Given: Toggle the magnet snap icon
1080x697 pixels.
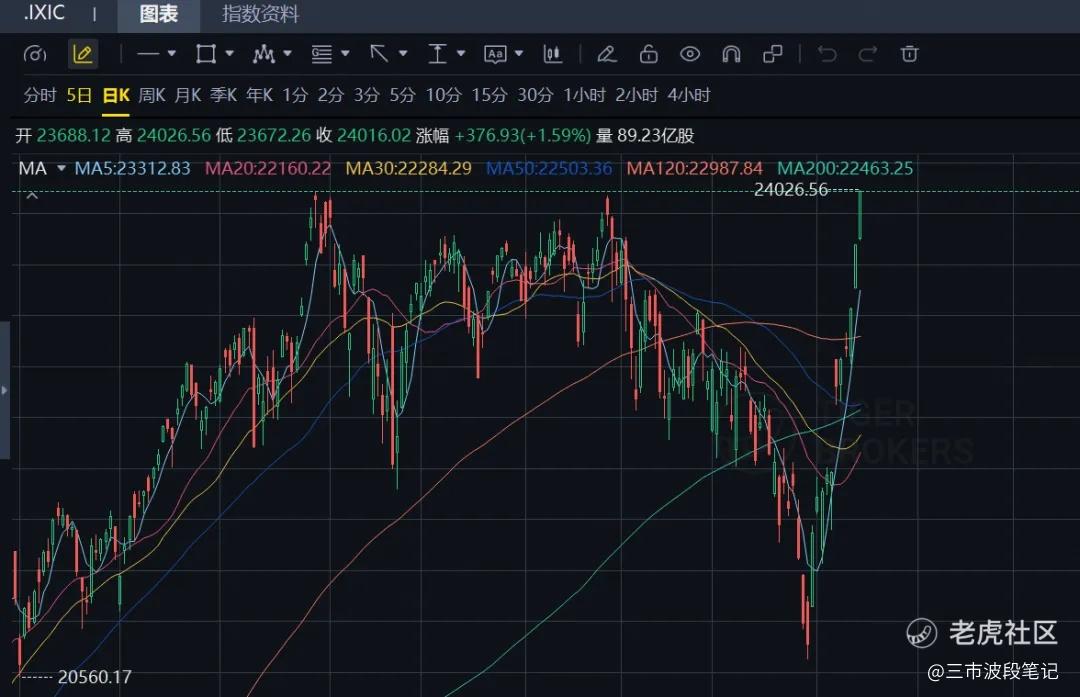Looking at the screenshot, I should coord(731,54).
